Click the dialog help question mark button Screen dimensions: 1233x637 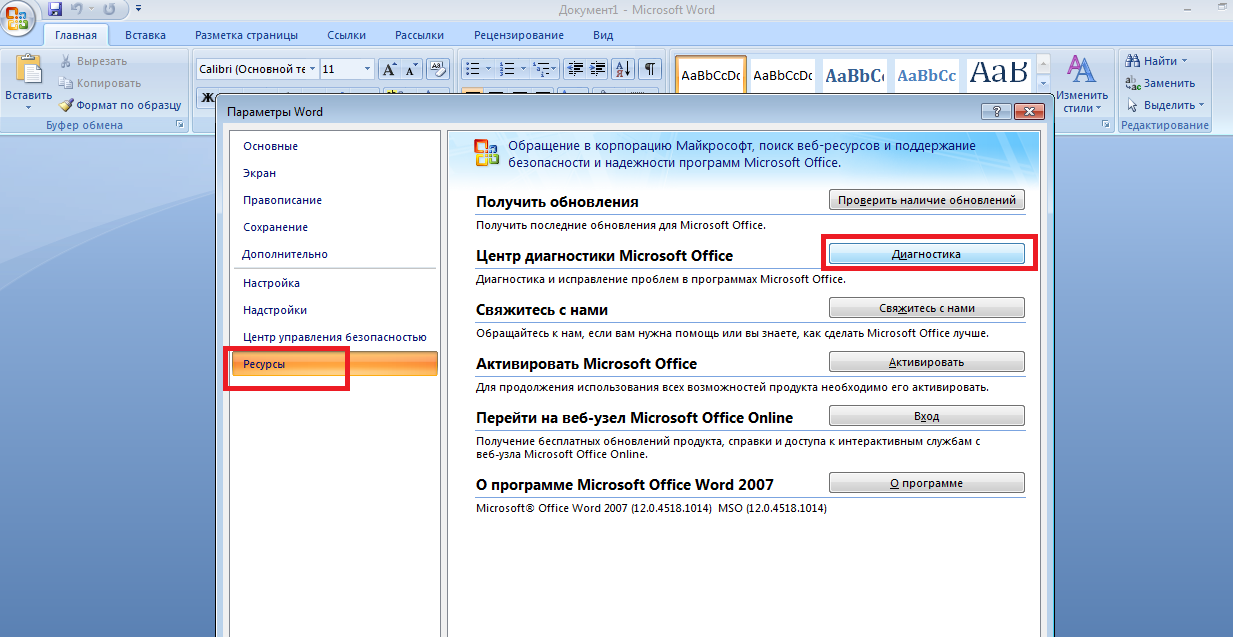pos(996,111)
